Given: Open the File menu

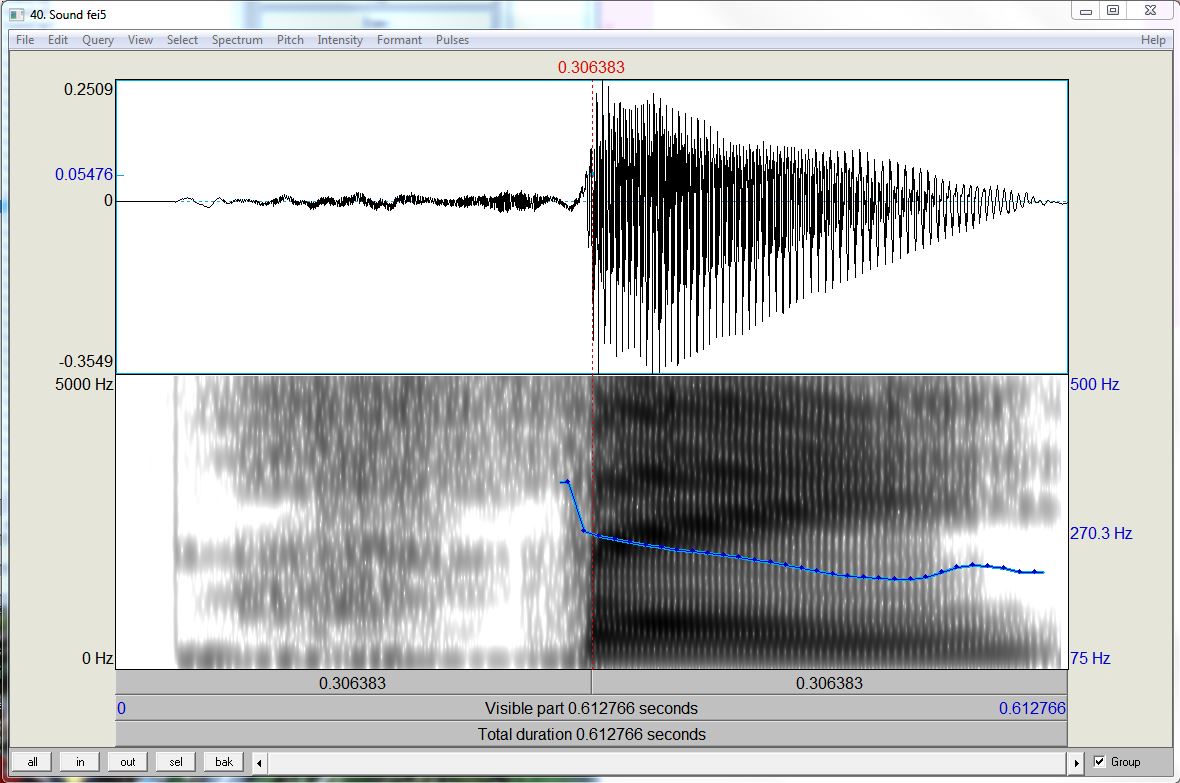Looking at the screenshot, I should pos(25,40).
